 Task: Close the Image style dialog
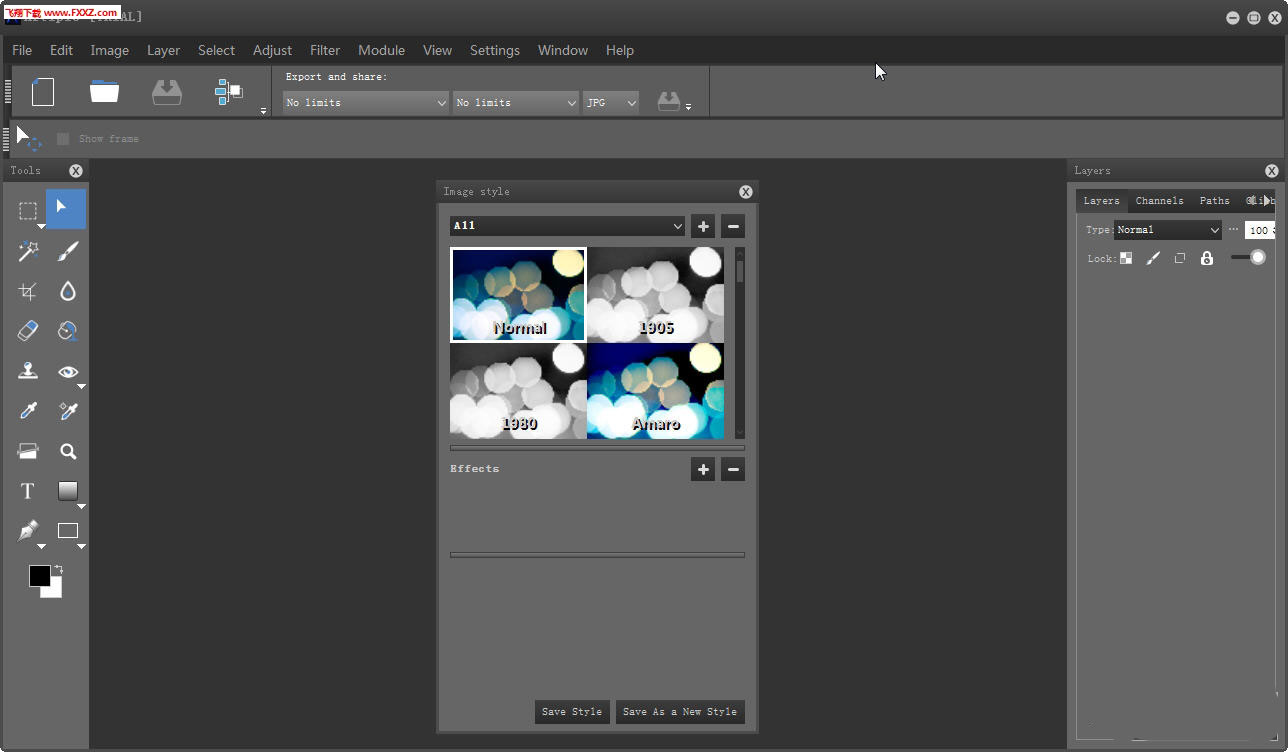[x=746, y=192]
